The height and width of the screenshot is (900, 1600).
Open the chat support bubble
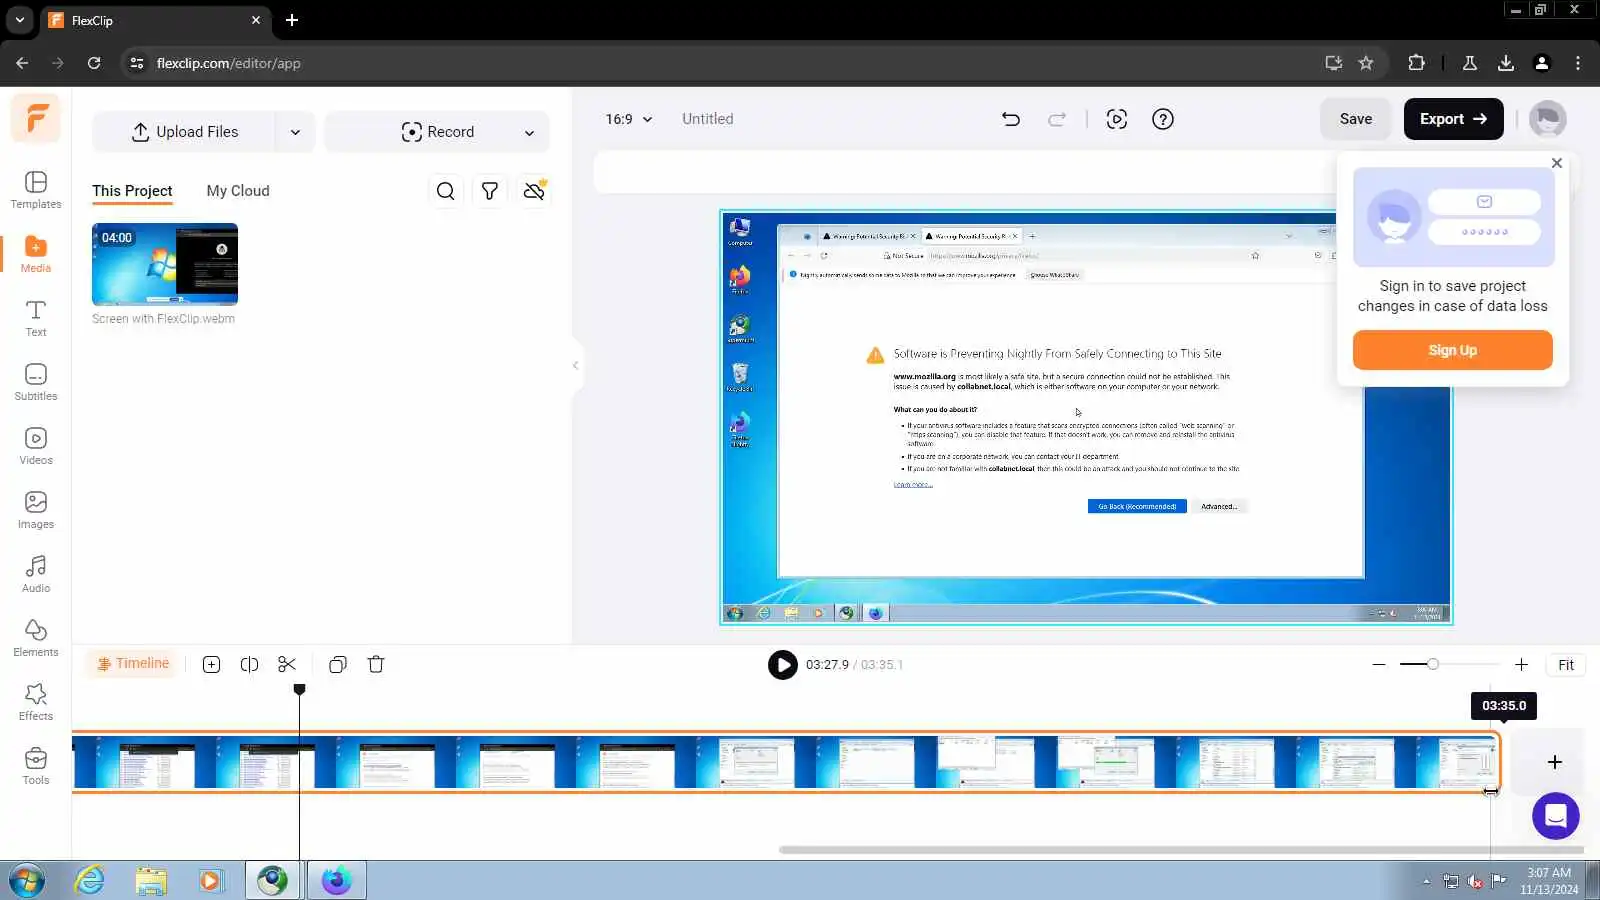point(1556,816)
